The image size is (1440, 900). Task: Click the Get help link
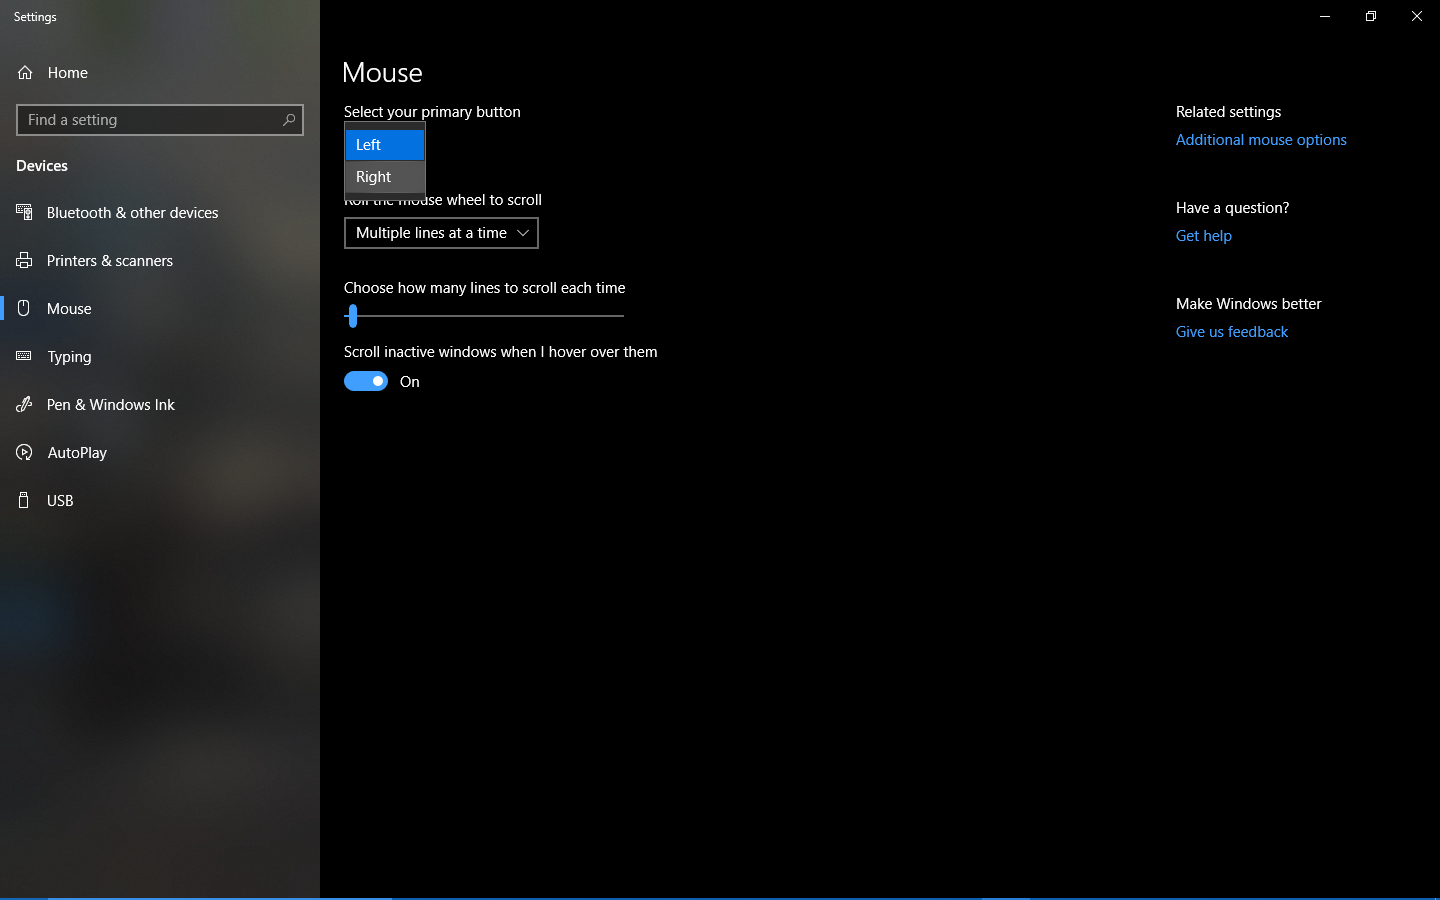click(x=1204, y=236)
